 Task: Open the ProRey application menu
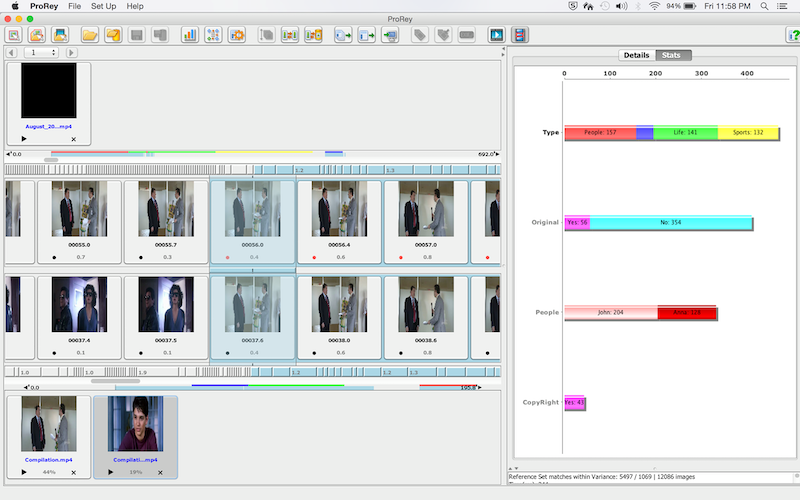[44, 6]
